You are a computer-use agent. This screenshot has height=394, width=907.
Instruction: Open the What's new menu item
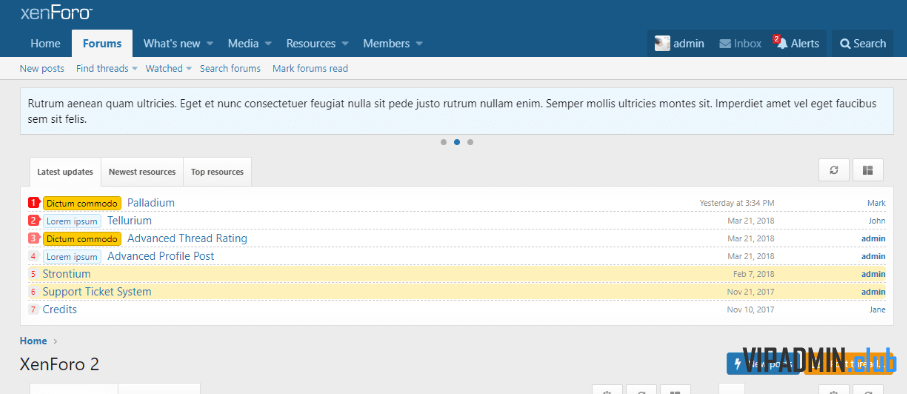coord(172,43)
